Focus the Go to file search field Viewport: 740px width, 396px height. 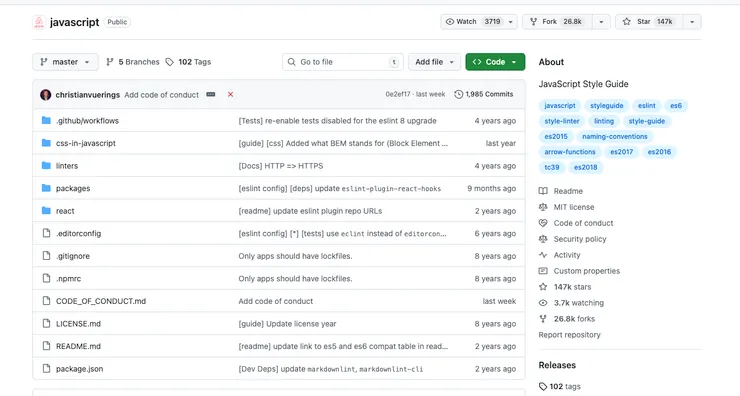tap(343, 62)
